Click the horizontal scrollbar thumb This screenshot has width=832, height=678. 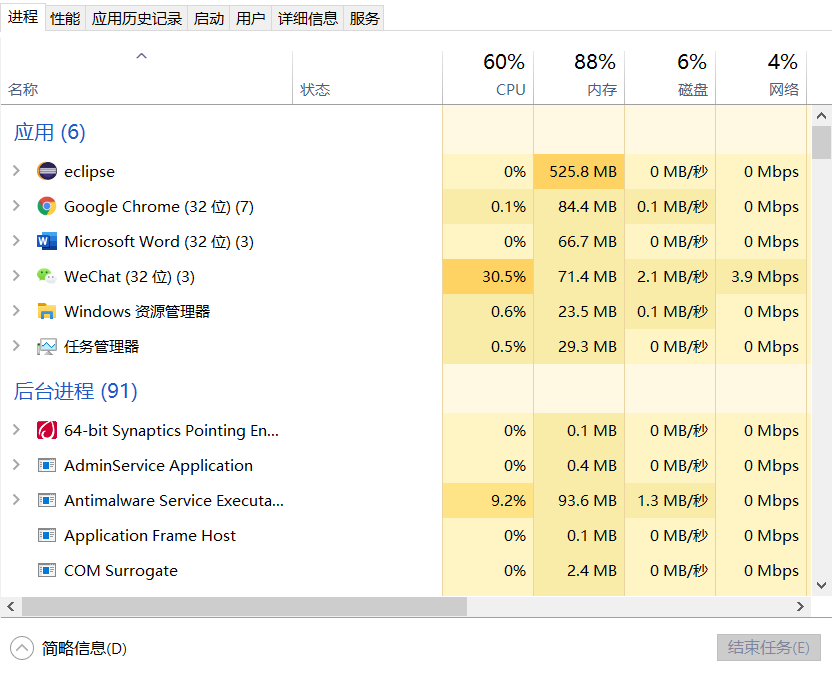tap(244, 606)
